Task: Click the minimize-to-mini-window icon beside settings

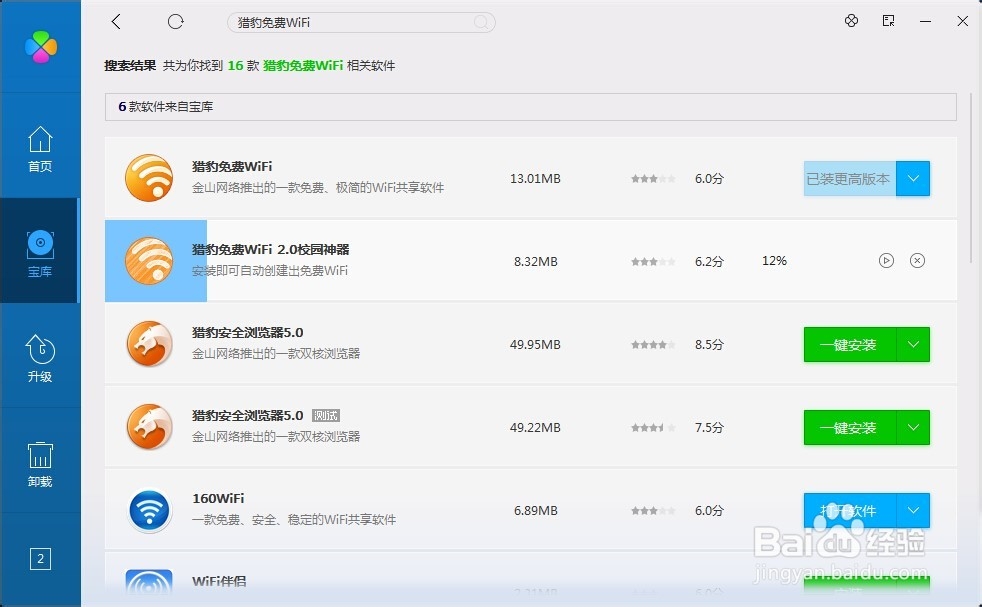Action: tap(888, 20)
